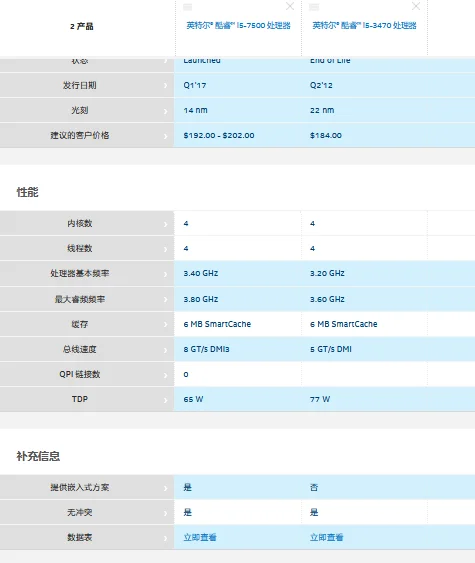Image resolution: width=475 pixels, height=563 pixels.
Task: Expand the 总线速度 row chevron
Action: (x=166, y=350)
